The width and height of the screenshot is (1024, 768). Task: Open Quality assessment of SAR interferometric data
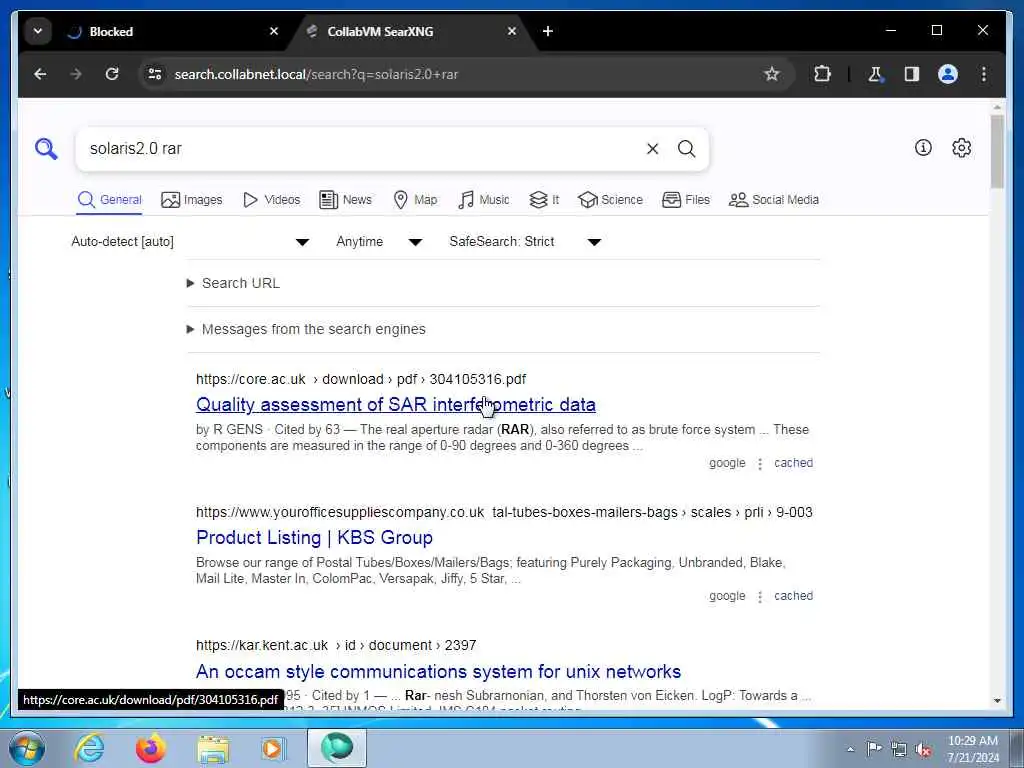pyautogui.click(x=396, y=405)
